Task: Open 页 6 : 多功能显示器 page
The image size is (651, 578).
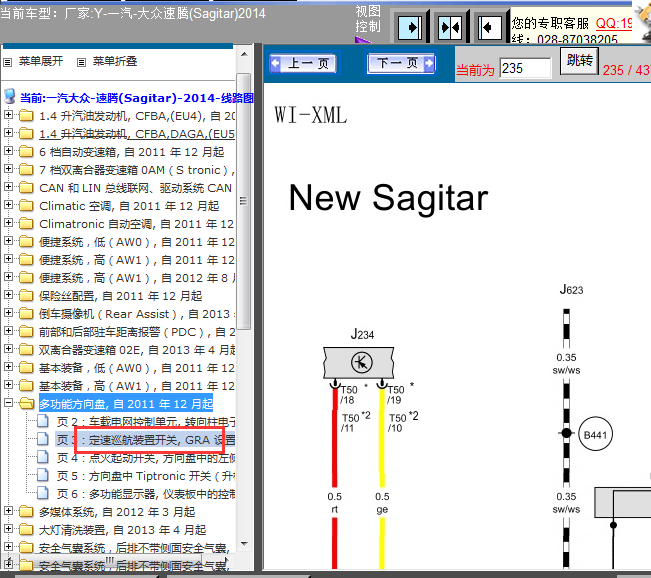Action: pyautogui.click(x=146, y=494)
